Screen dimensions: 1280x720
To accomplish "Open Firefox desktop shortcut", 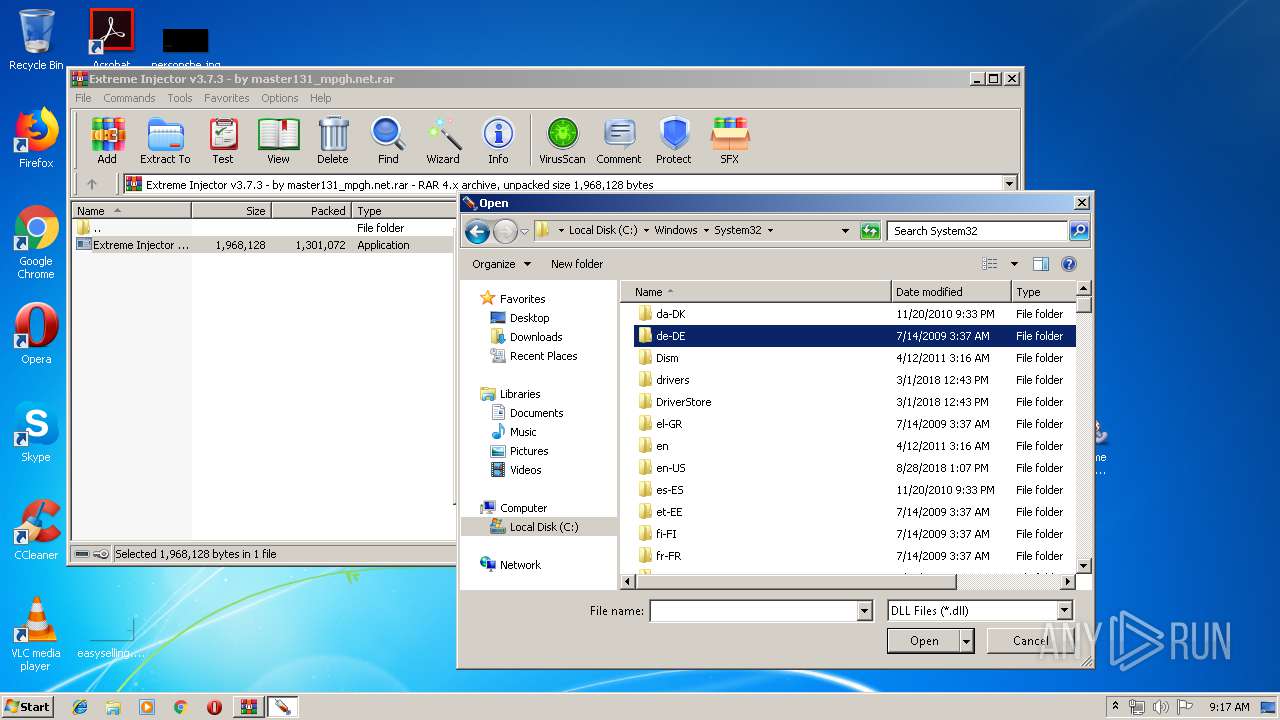I will pos(36,138).
